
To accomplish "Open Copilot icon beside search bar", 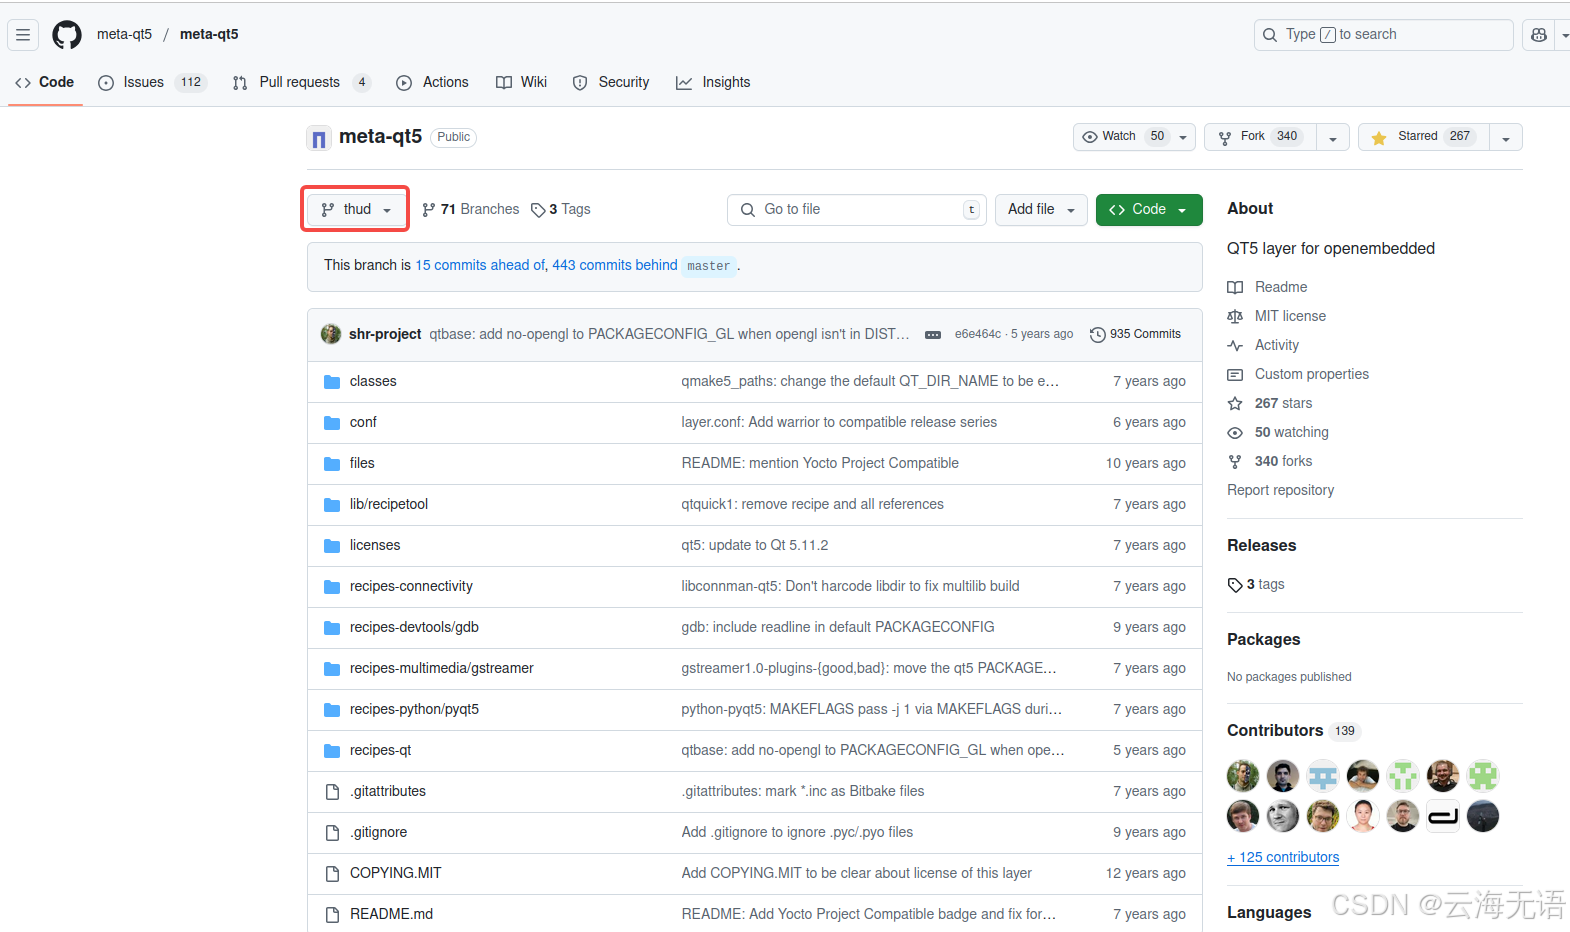I will click(1538, 34).
